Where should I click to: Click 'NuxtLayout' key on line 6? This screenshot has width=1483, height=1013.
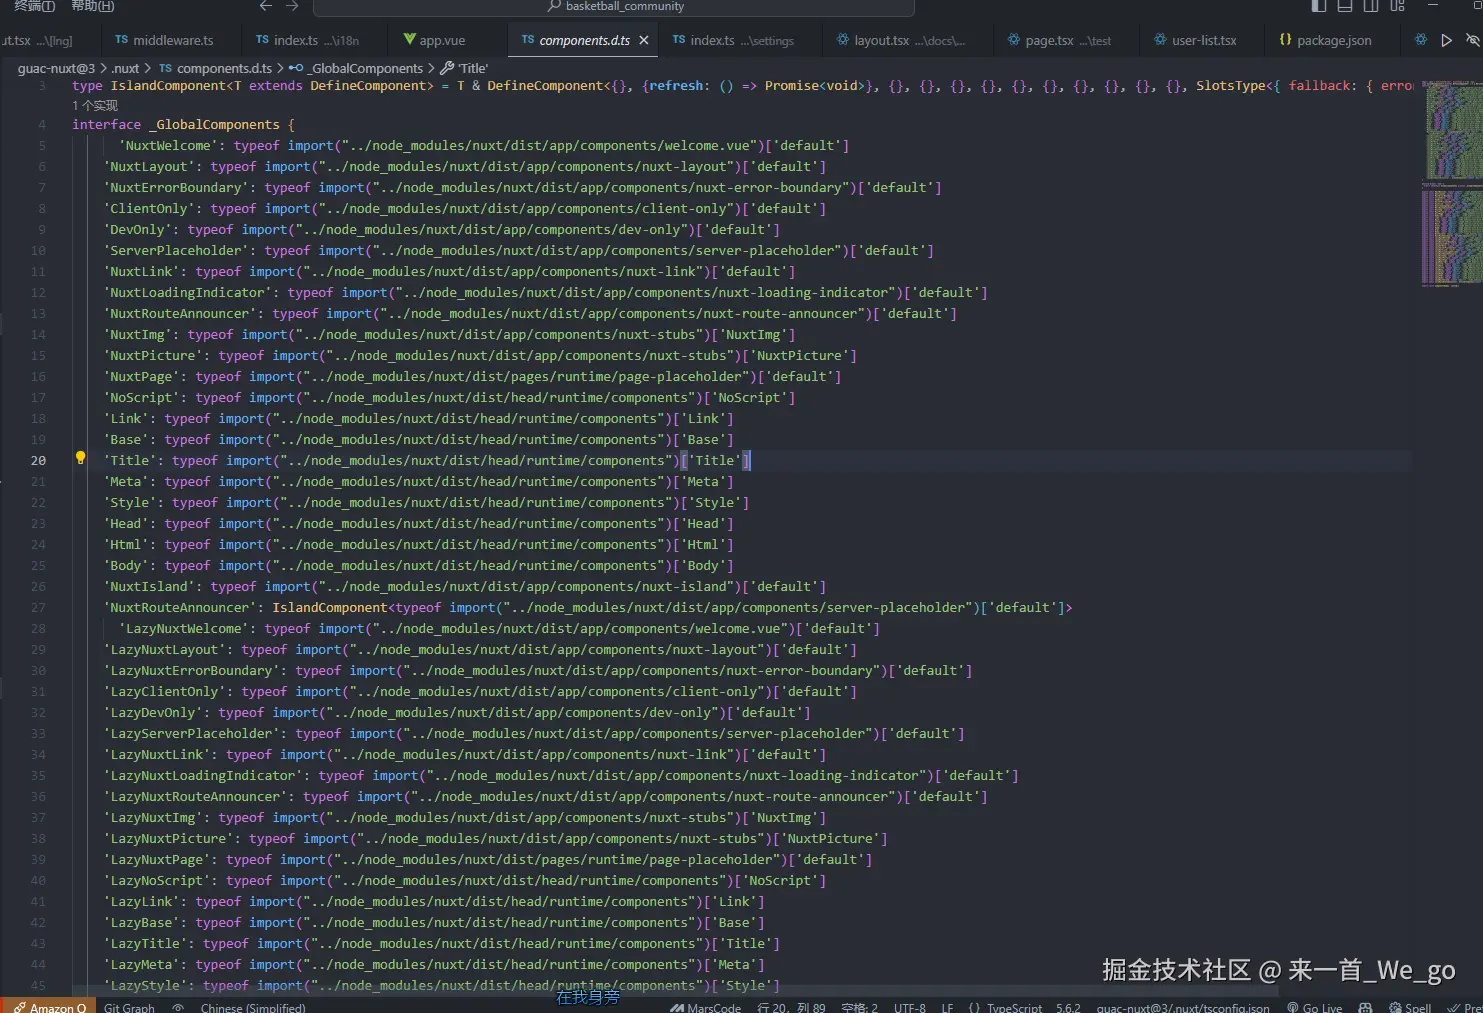pos(149,167)
